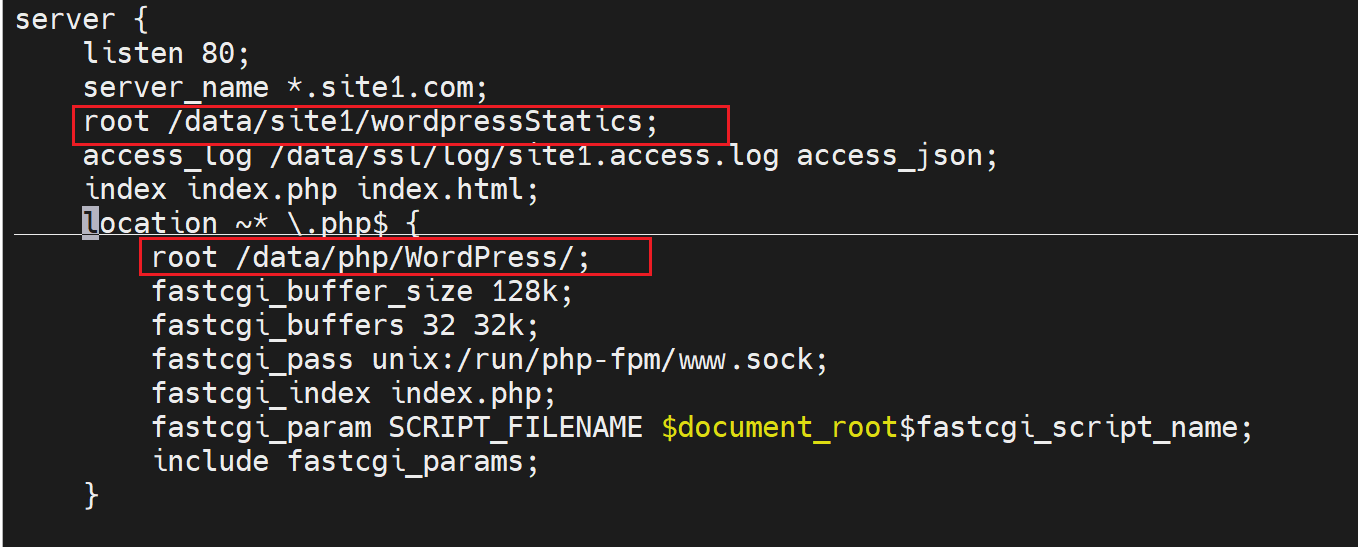This screenshot has width=1358, height=547.
Task: Click the fastcgi_buffer_size directive name
Action: point(311,292)
